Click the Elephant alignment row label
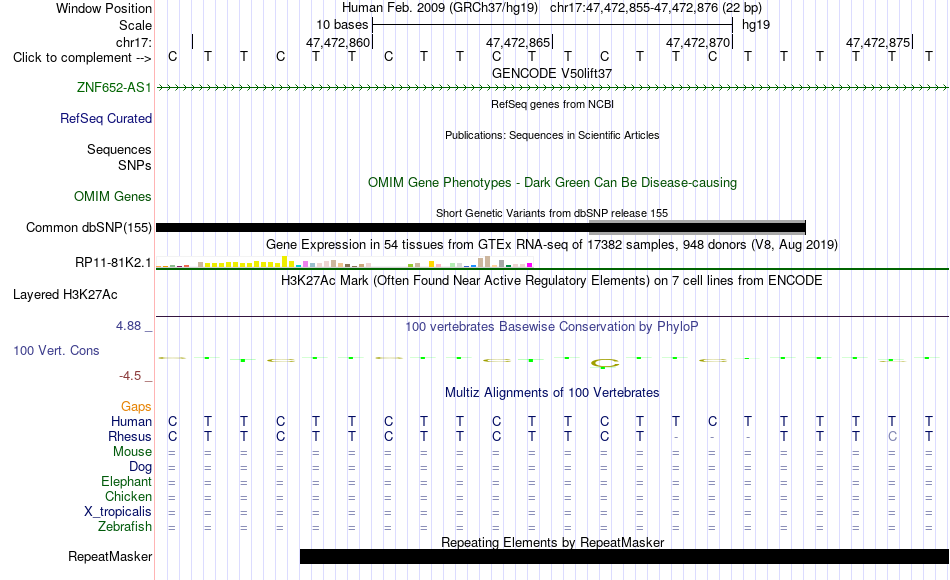 (x=126, y=482)
